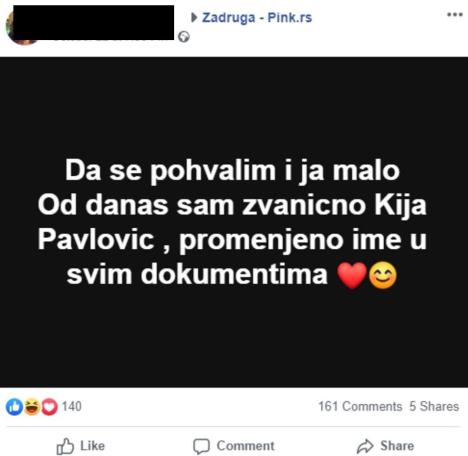This screenshot has height=456, width=468.
Task: Open the 5 Shares link
Action: click(x=434, y=406)
